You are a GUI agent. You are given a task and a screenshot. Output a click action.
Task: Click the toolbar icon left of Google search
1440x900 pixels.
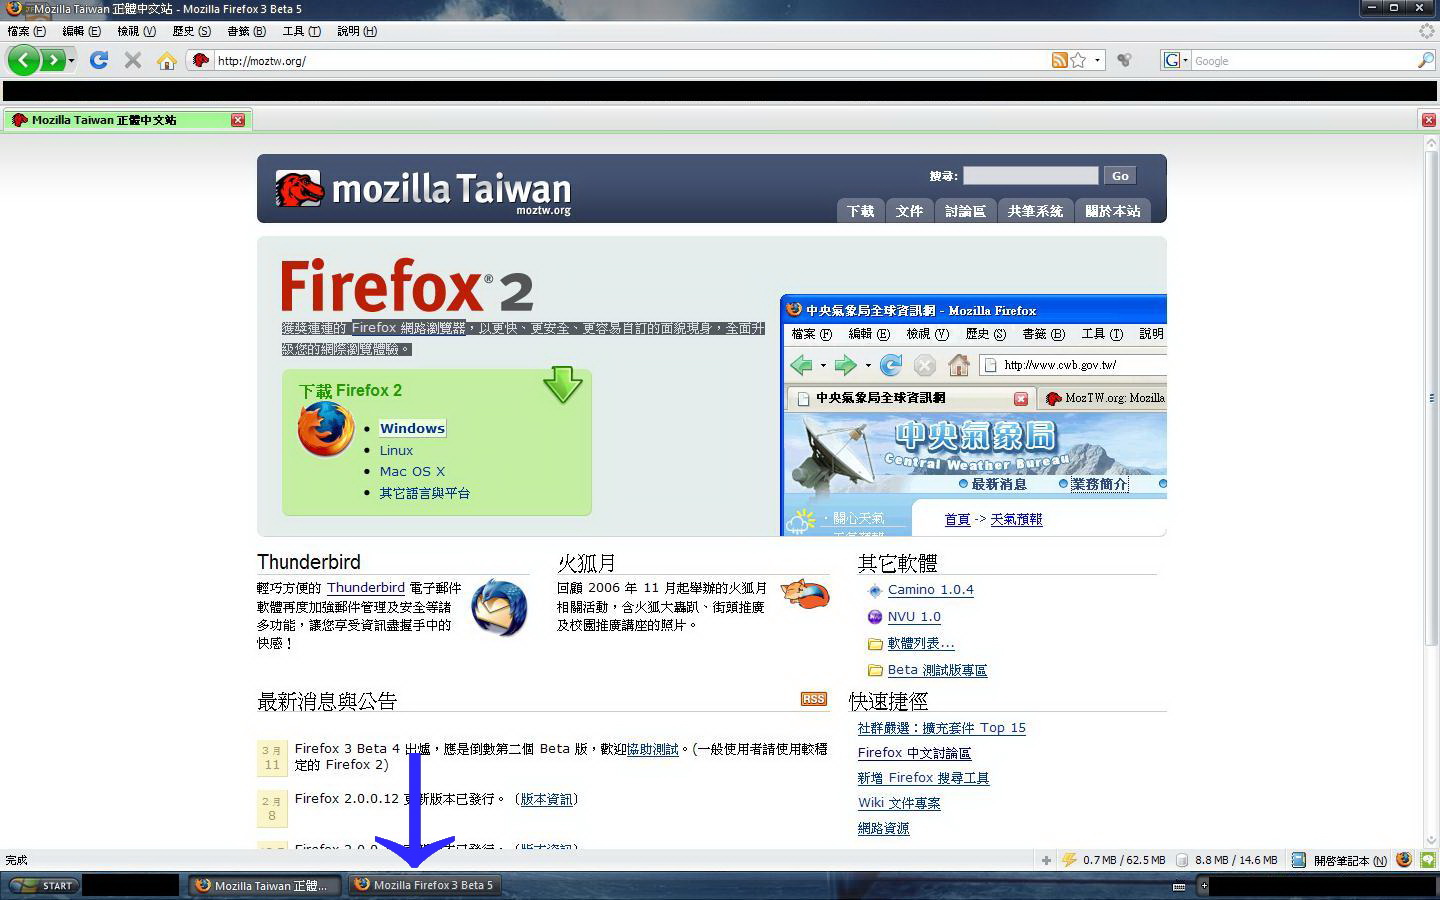click(x=1125, y=60)
